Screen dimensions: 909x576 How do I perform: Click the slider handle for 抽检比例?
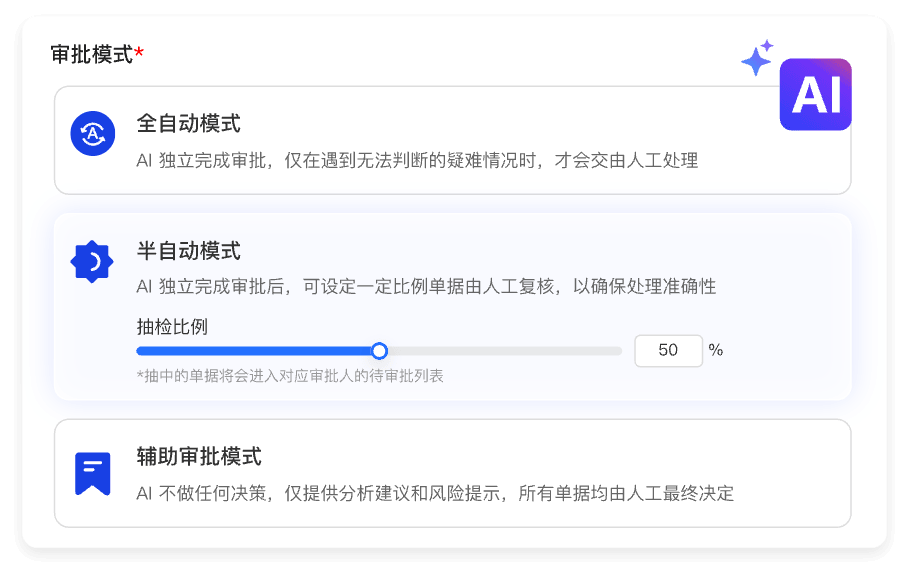click(379, 351)
